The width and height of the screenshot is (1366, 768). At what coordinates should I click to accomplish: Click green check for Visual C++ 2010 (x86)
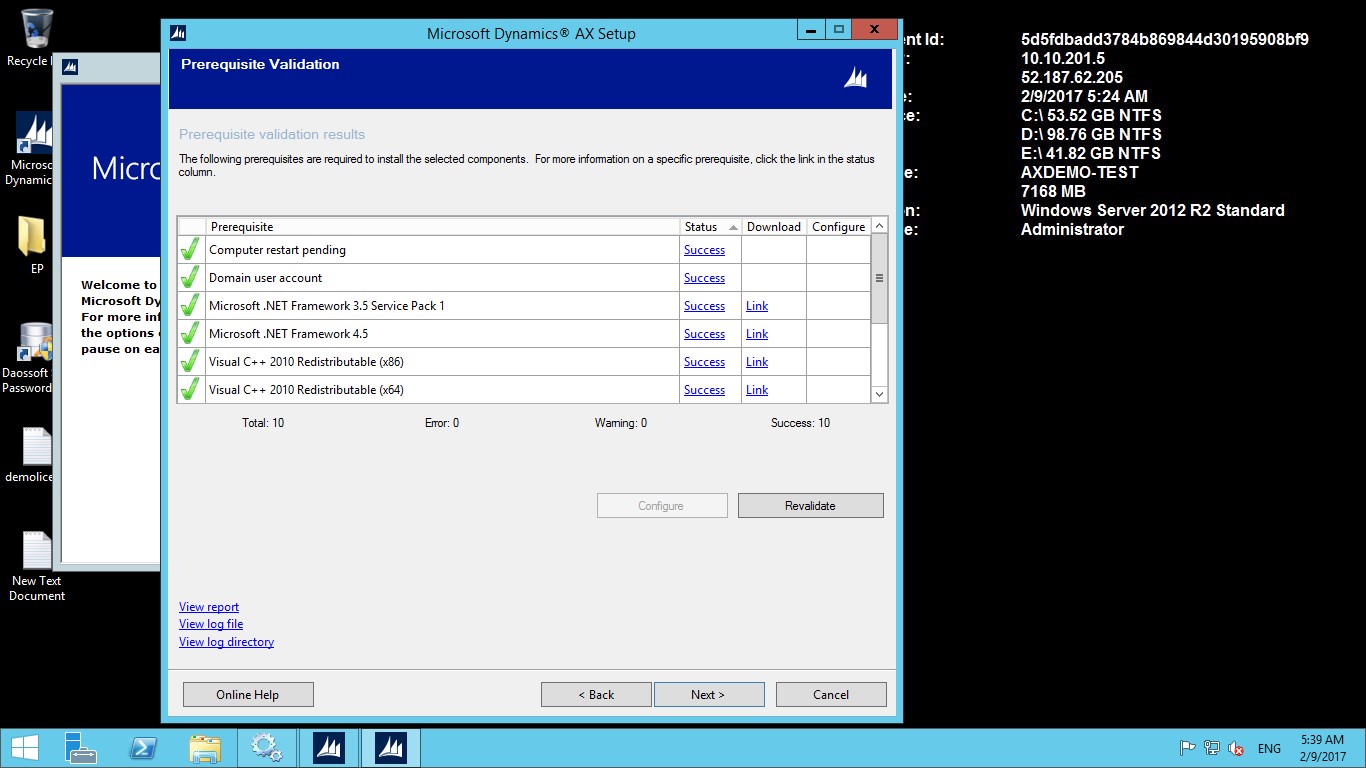(x=190, y=362)
